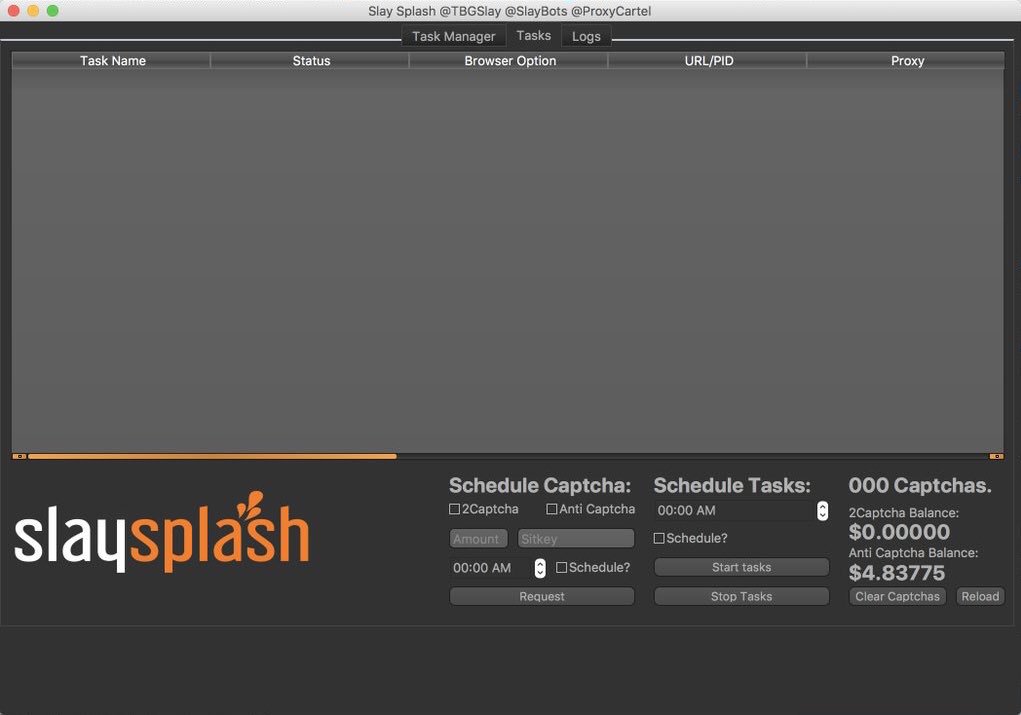The image size is (1021, 715).
Task: Click the scrollbar's right arrow button
Action: point(996,456)
